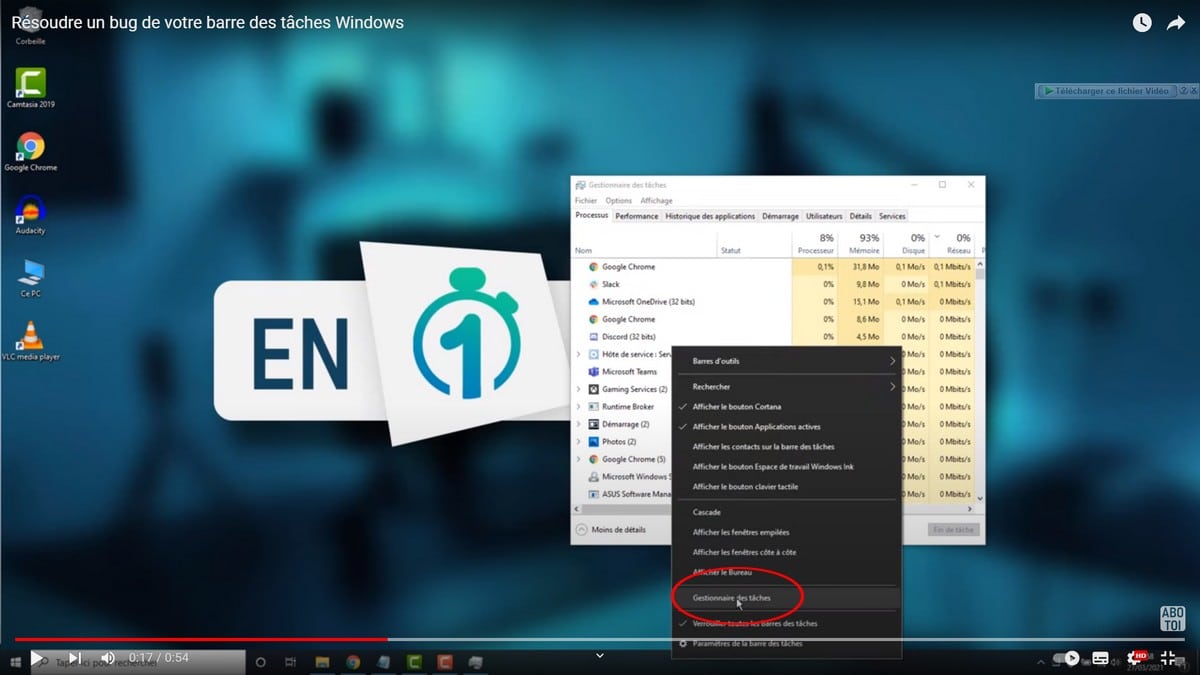Open the share arrow icon

point(1175,23)
